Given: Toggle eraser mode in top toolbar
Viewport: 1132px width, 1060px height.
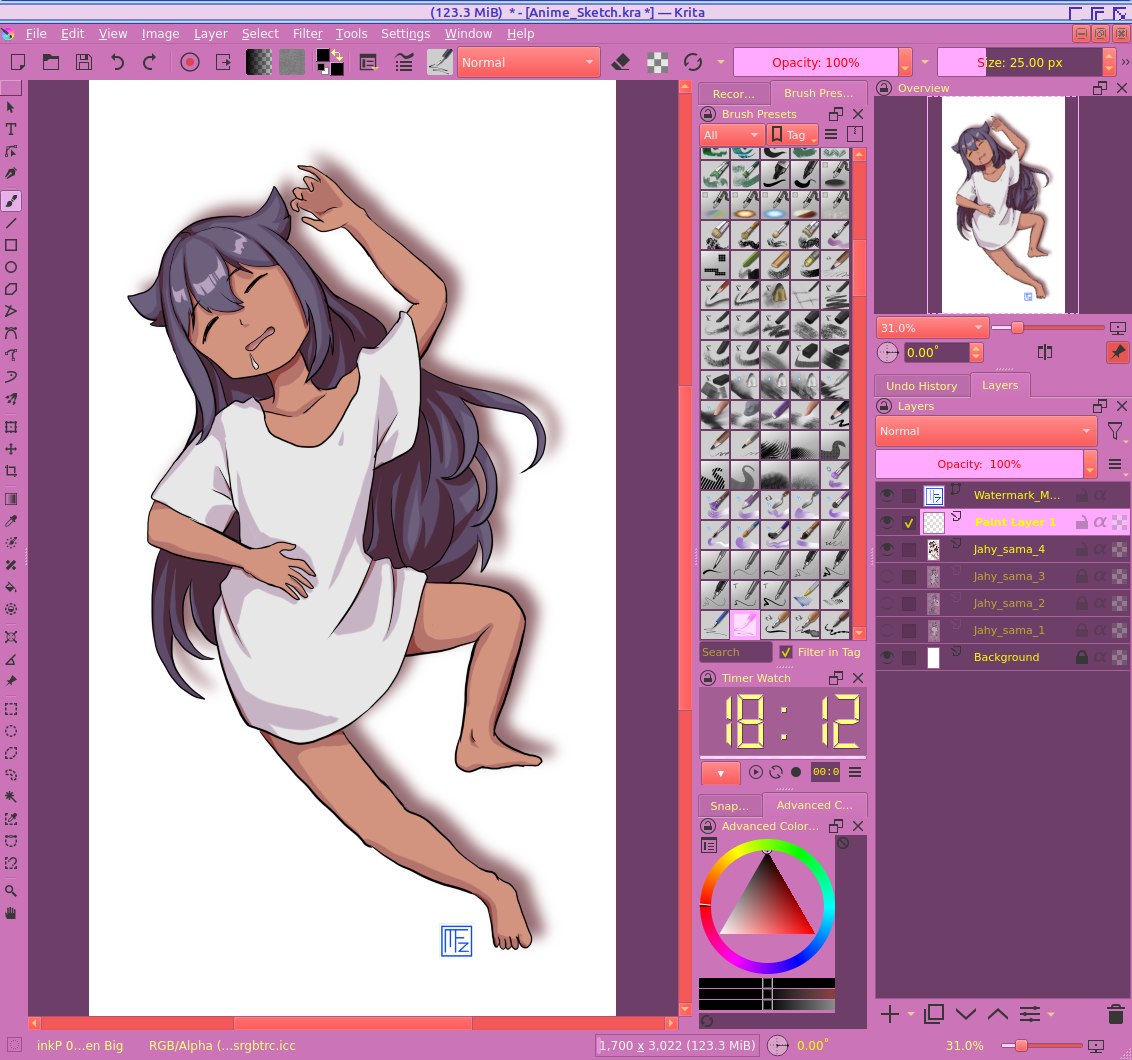Looking at the screenshot, I should pyautogui.click(x=620, y=62).
